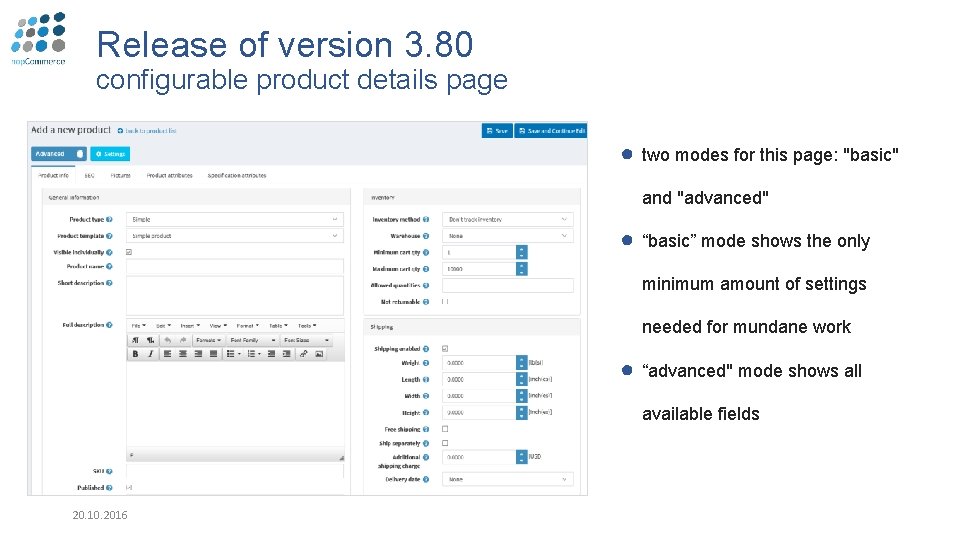Toggle the Published checkbox

129,488
